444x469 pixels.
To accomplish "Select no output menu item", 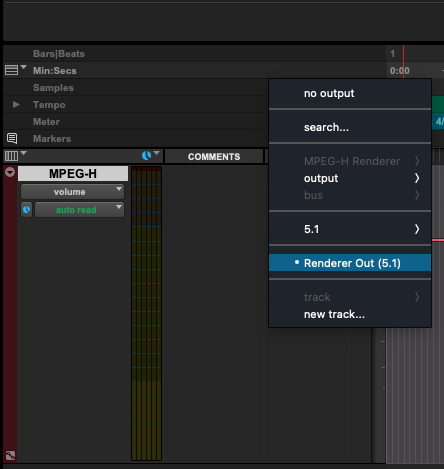I will (350, 93).
